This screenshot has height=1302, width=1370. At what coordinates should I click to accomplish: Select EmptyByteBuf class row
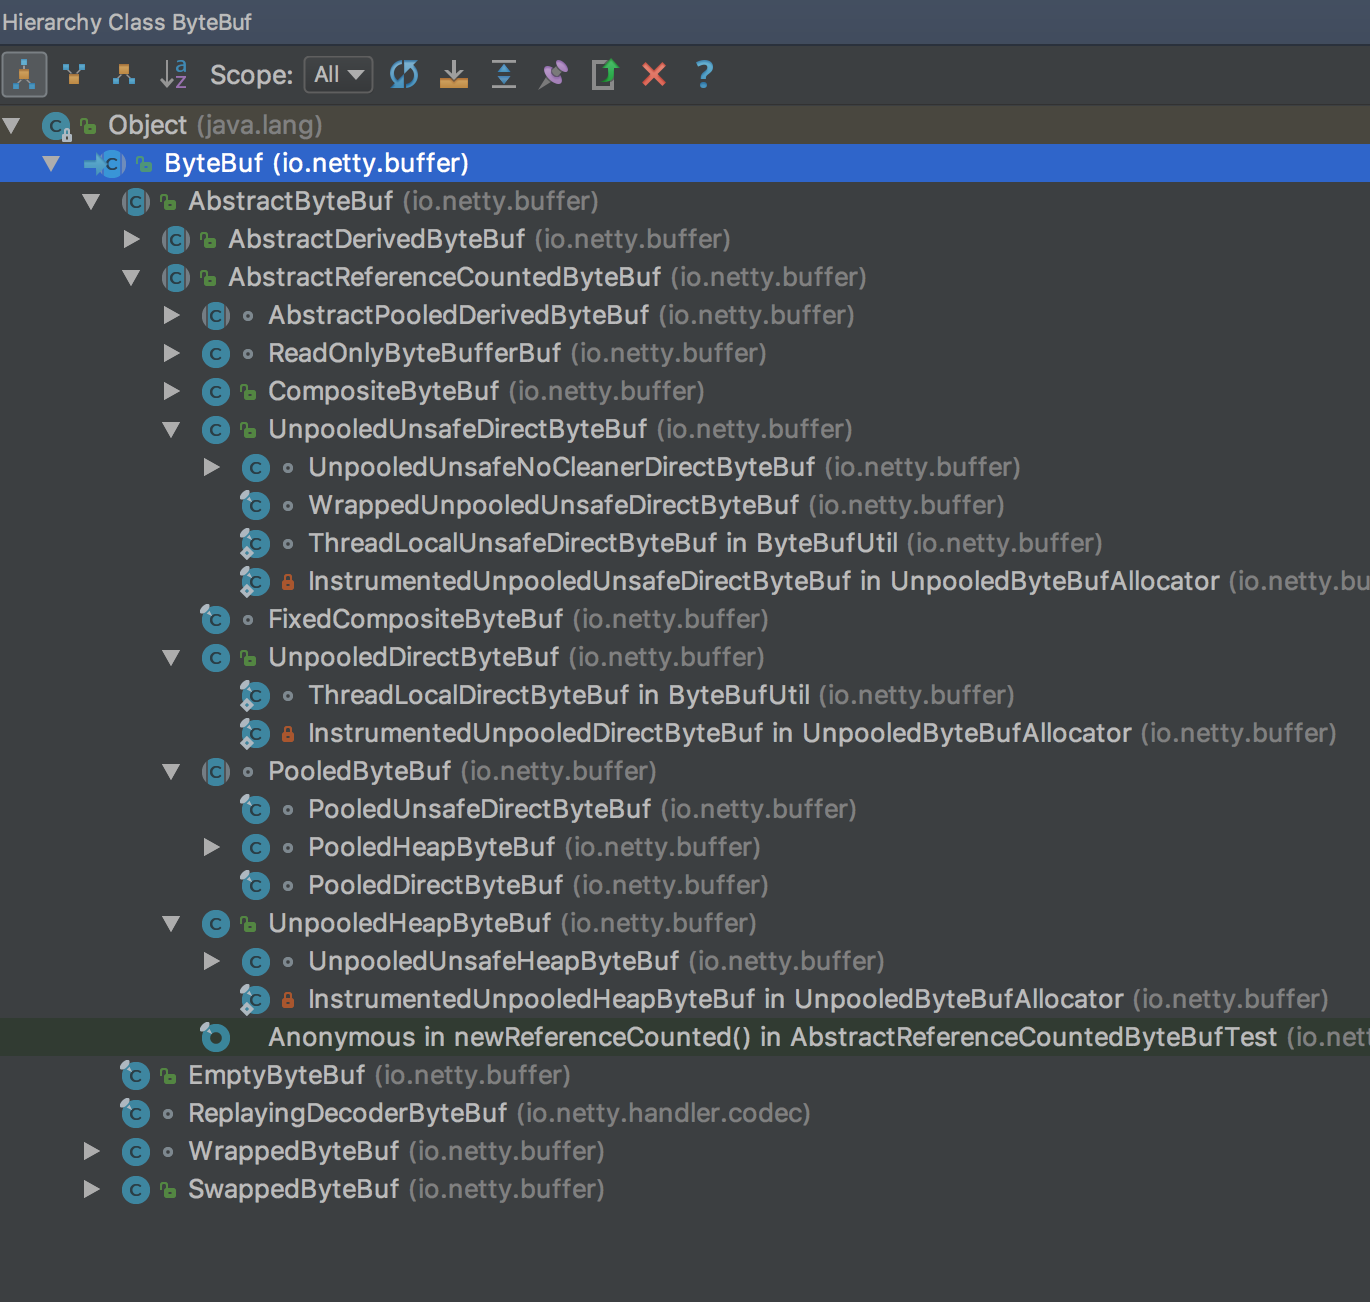(x=685, y=1075)
